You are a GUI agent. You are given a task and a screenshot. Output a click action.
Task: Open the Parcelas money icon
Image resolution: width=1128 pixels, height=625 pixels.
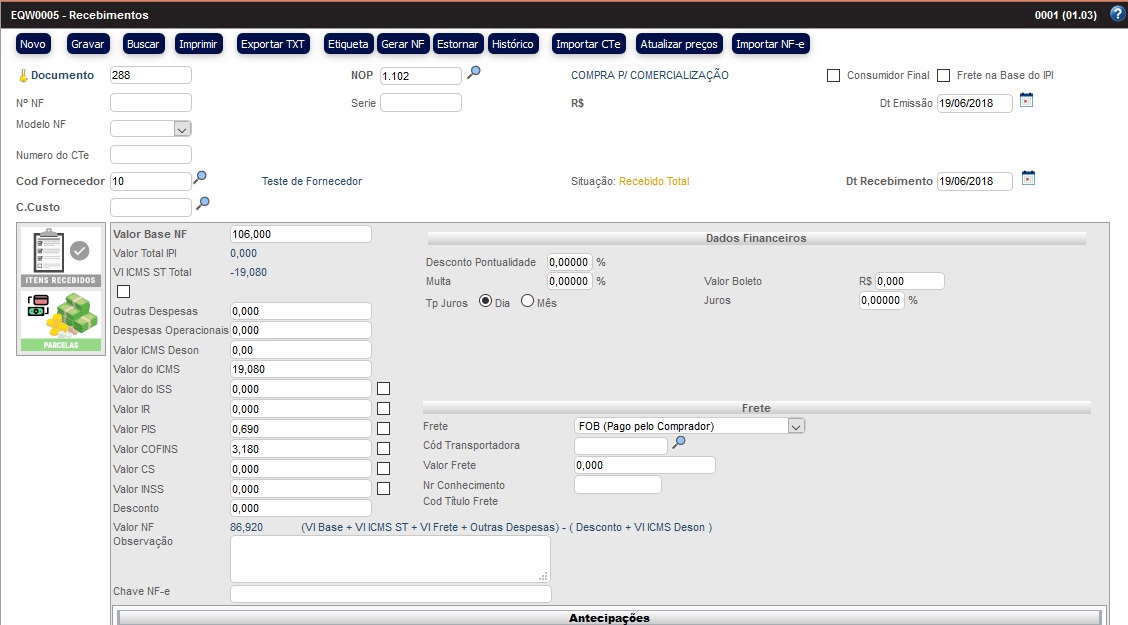click(61, 322)
